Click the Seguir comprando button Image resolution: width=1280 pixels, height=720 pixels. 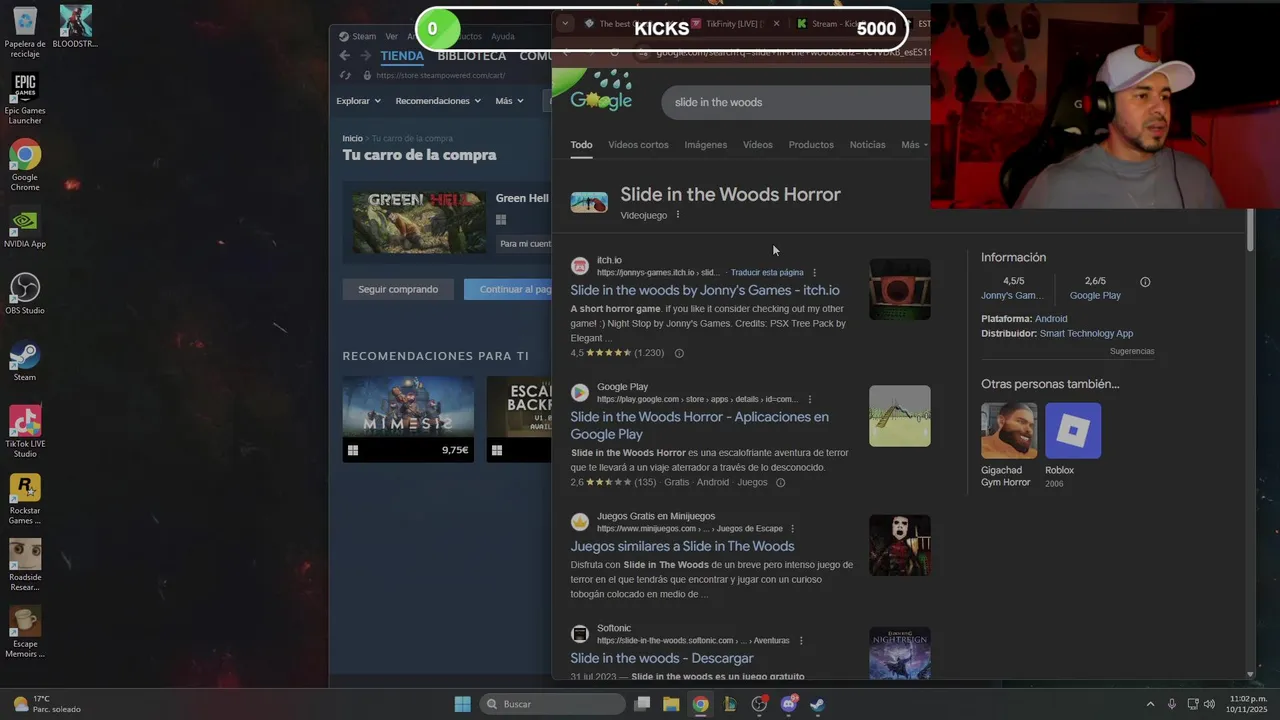[x=398, y=289]
